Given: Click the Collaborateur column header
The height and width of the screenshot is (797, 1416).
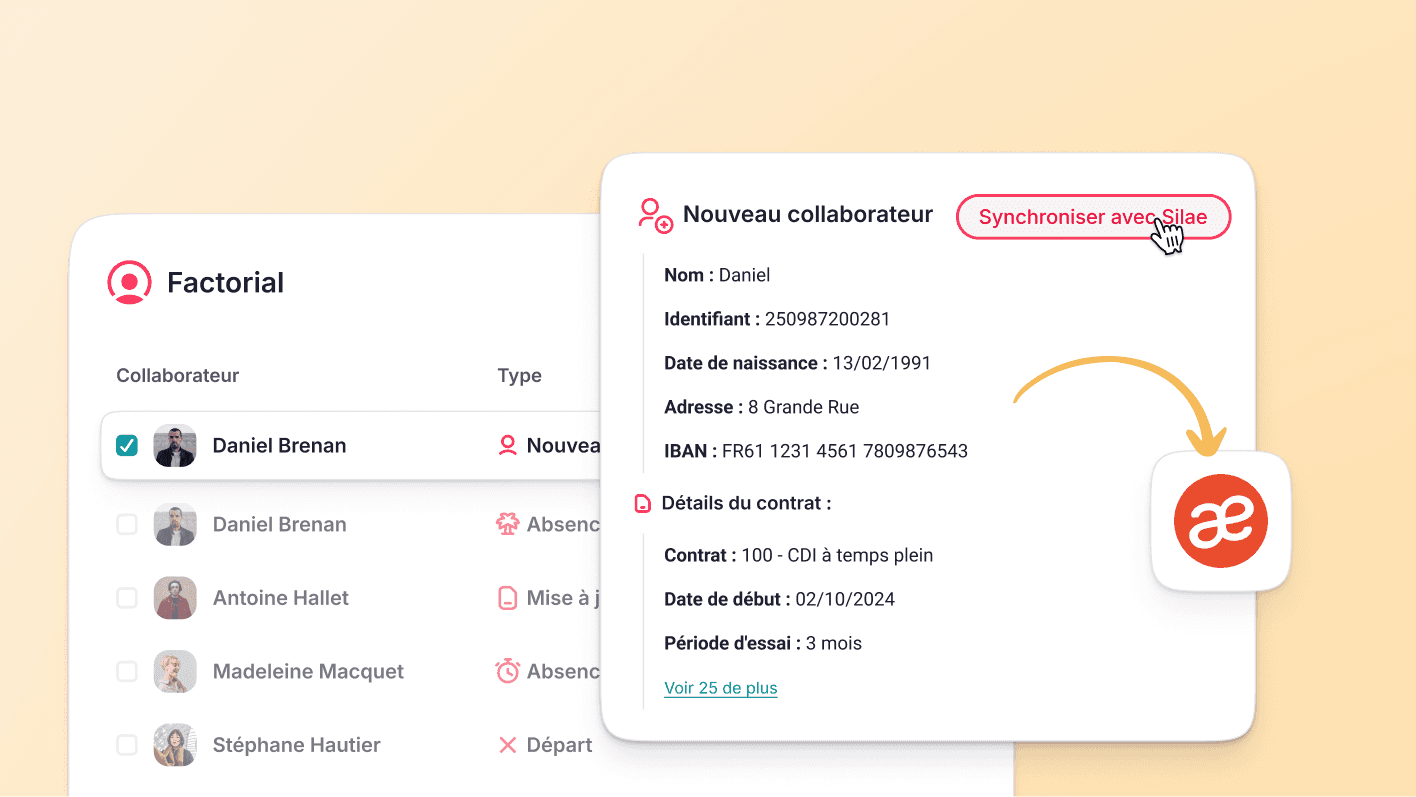Looking at the screenshot, I should 177,375.
